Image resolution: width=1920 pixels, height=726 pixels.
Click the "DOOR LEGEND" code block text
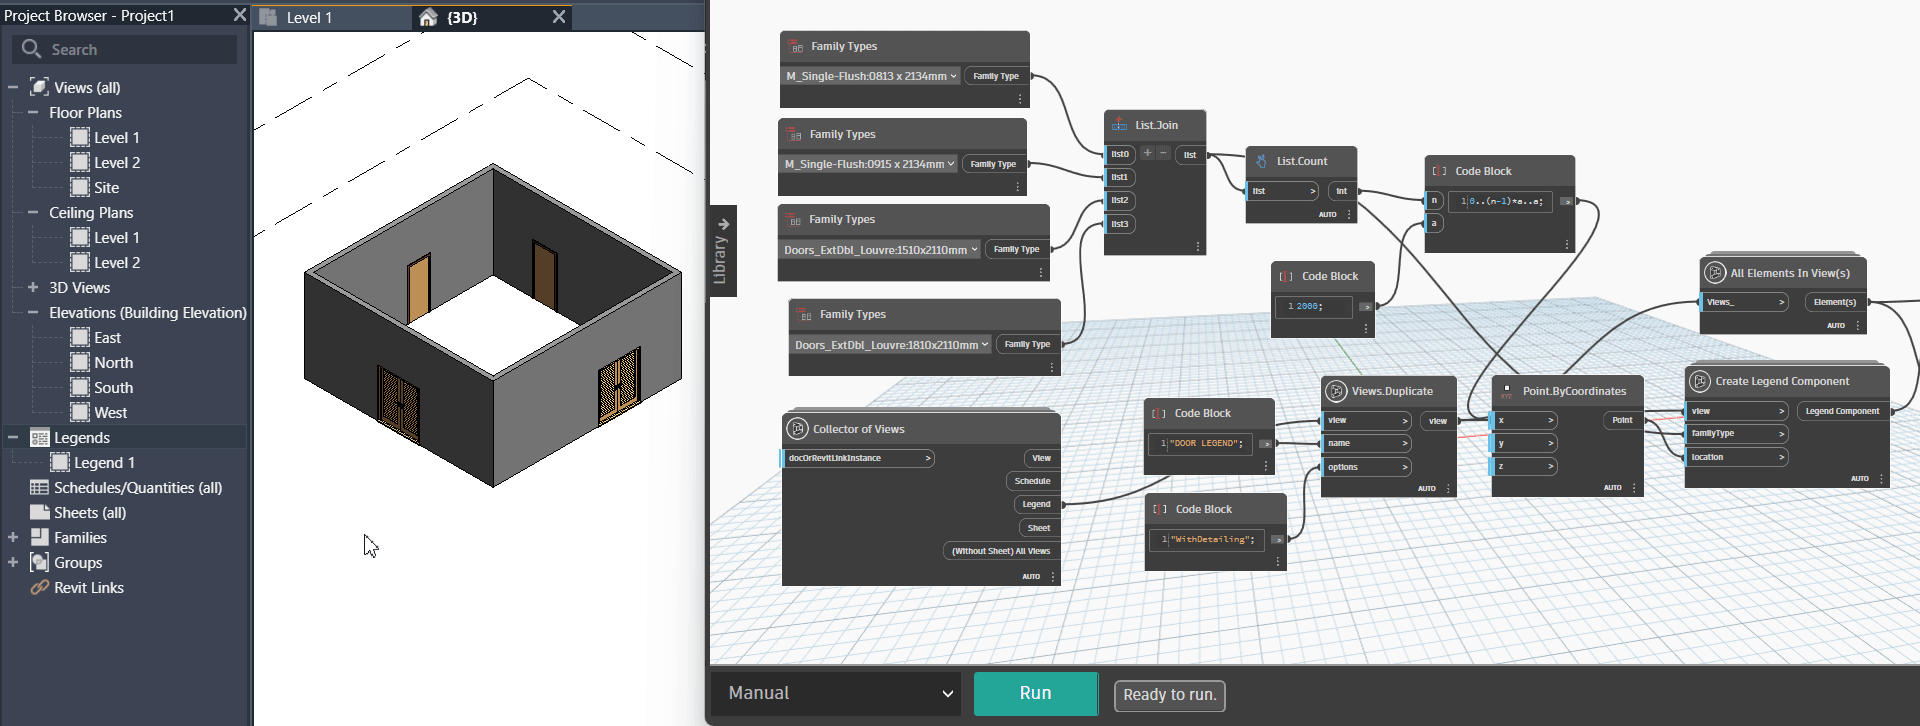pyautogui.click(x=1207, y=443)
